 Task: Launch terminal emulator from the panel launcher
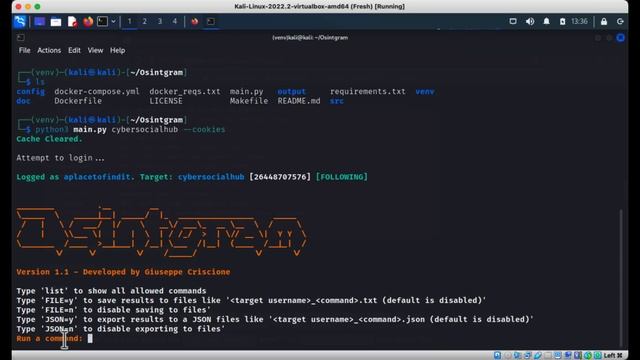(102, 21)
